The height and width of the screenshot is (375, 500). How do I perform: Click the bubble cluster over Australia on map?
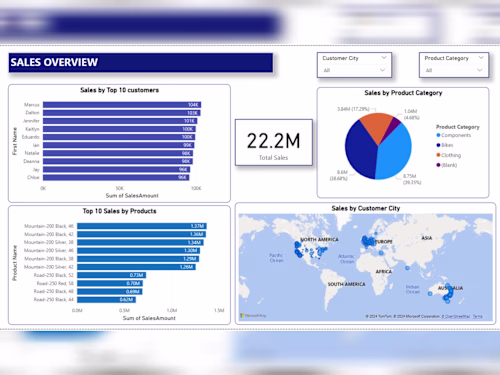(x=448, y=294)
